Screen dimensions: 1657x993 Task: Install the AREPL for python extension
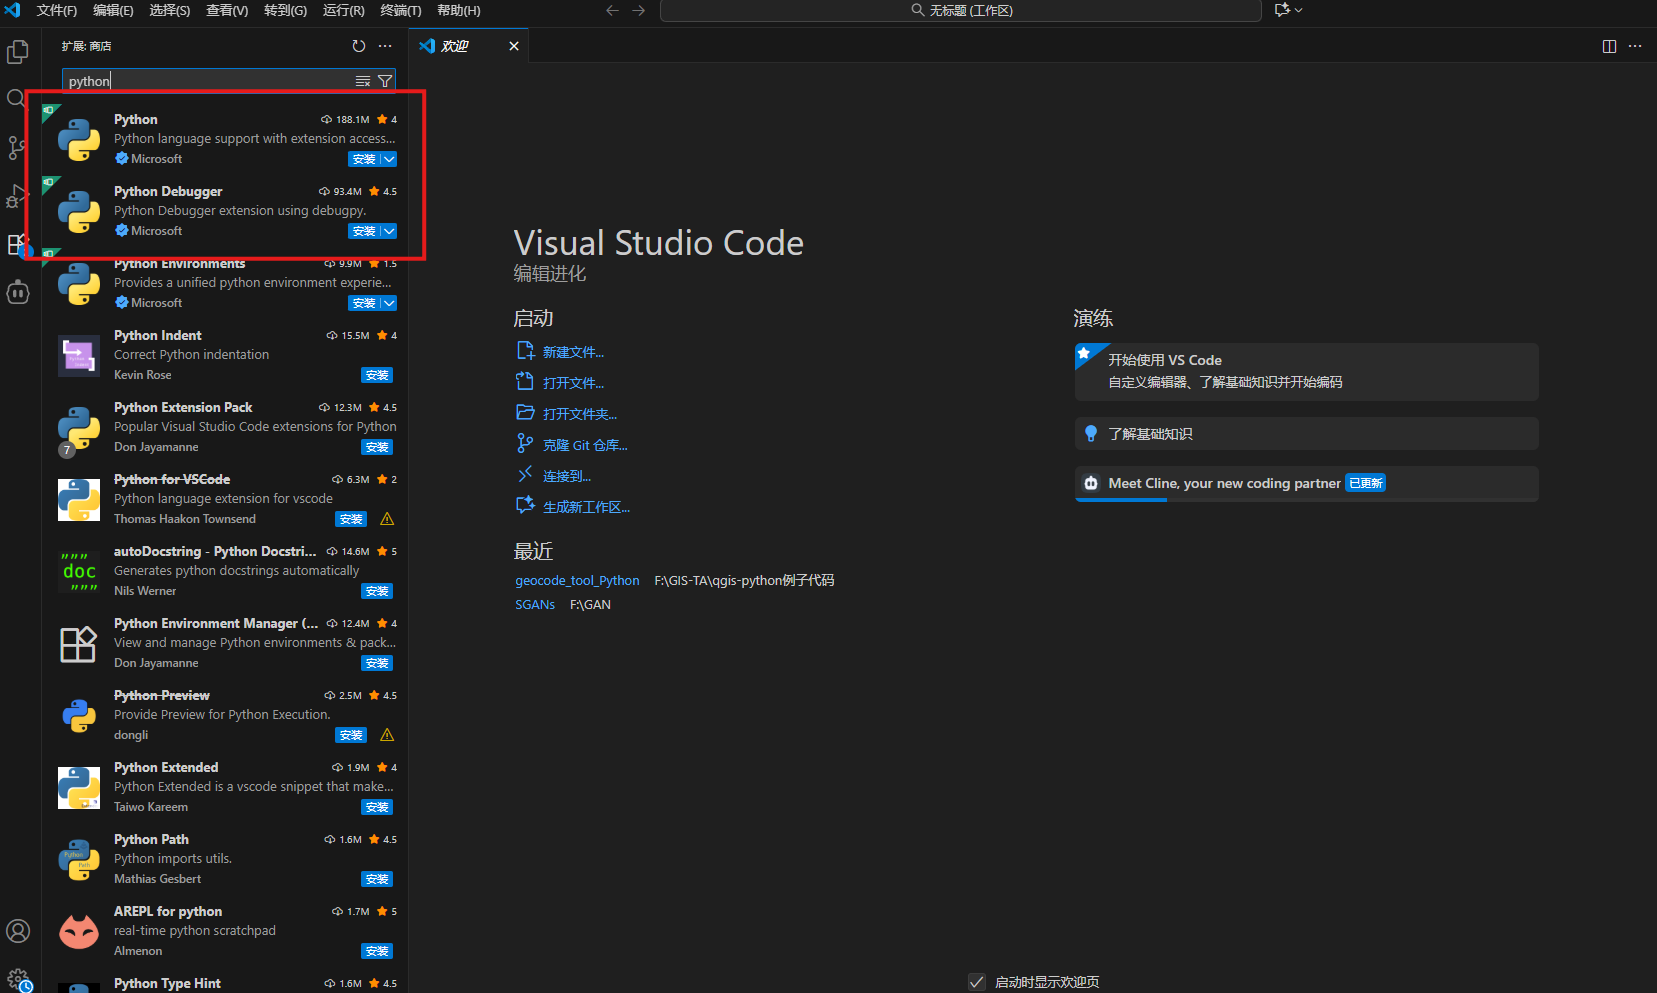(x=377, y=951)
